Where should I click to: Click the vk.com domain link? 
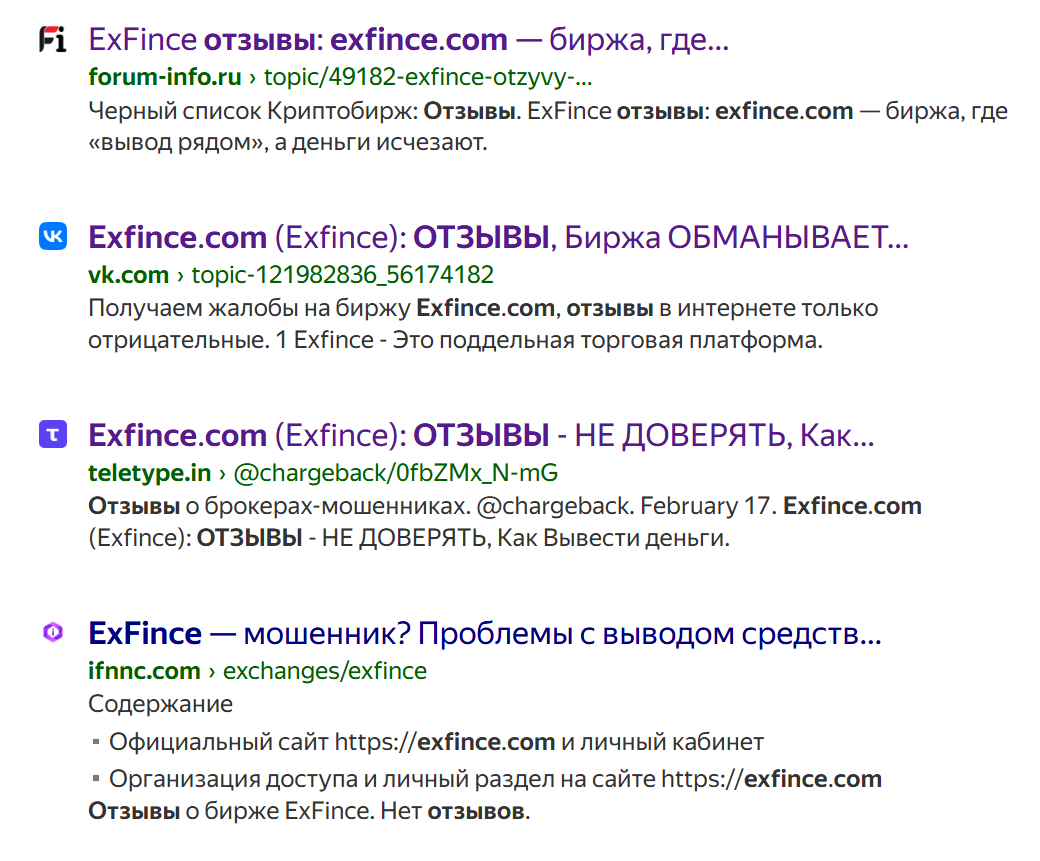pyautogui.click(x=128, y=274)
